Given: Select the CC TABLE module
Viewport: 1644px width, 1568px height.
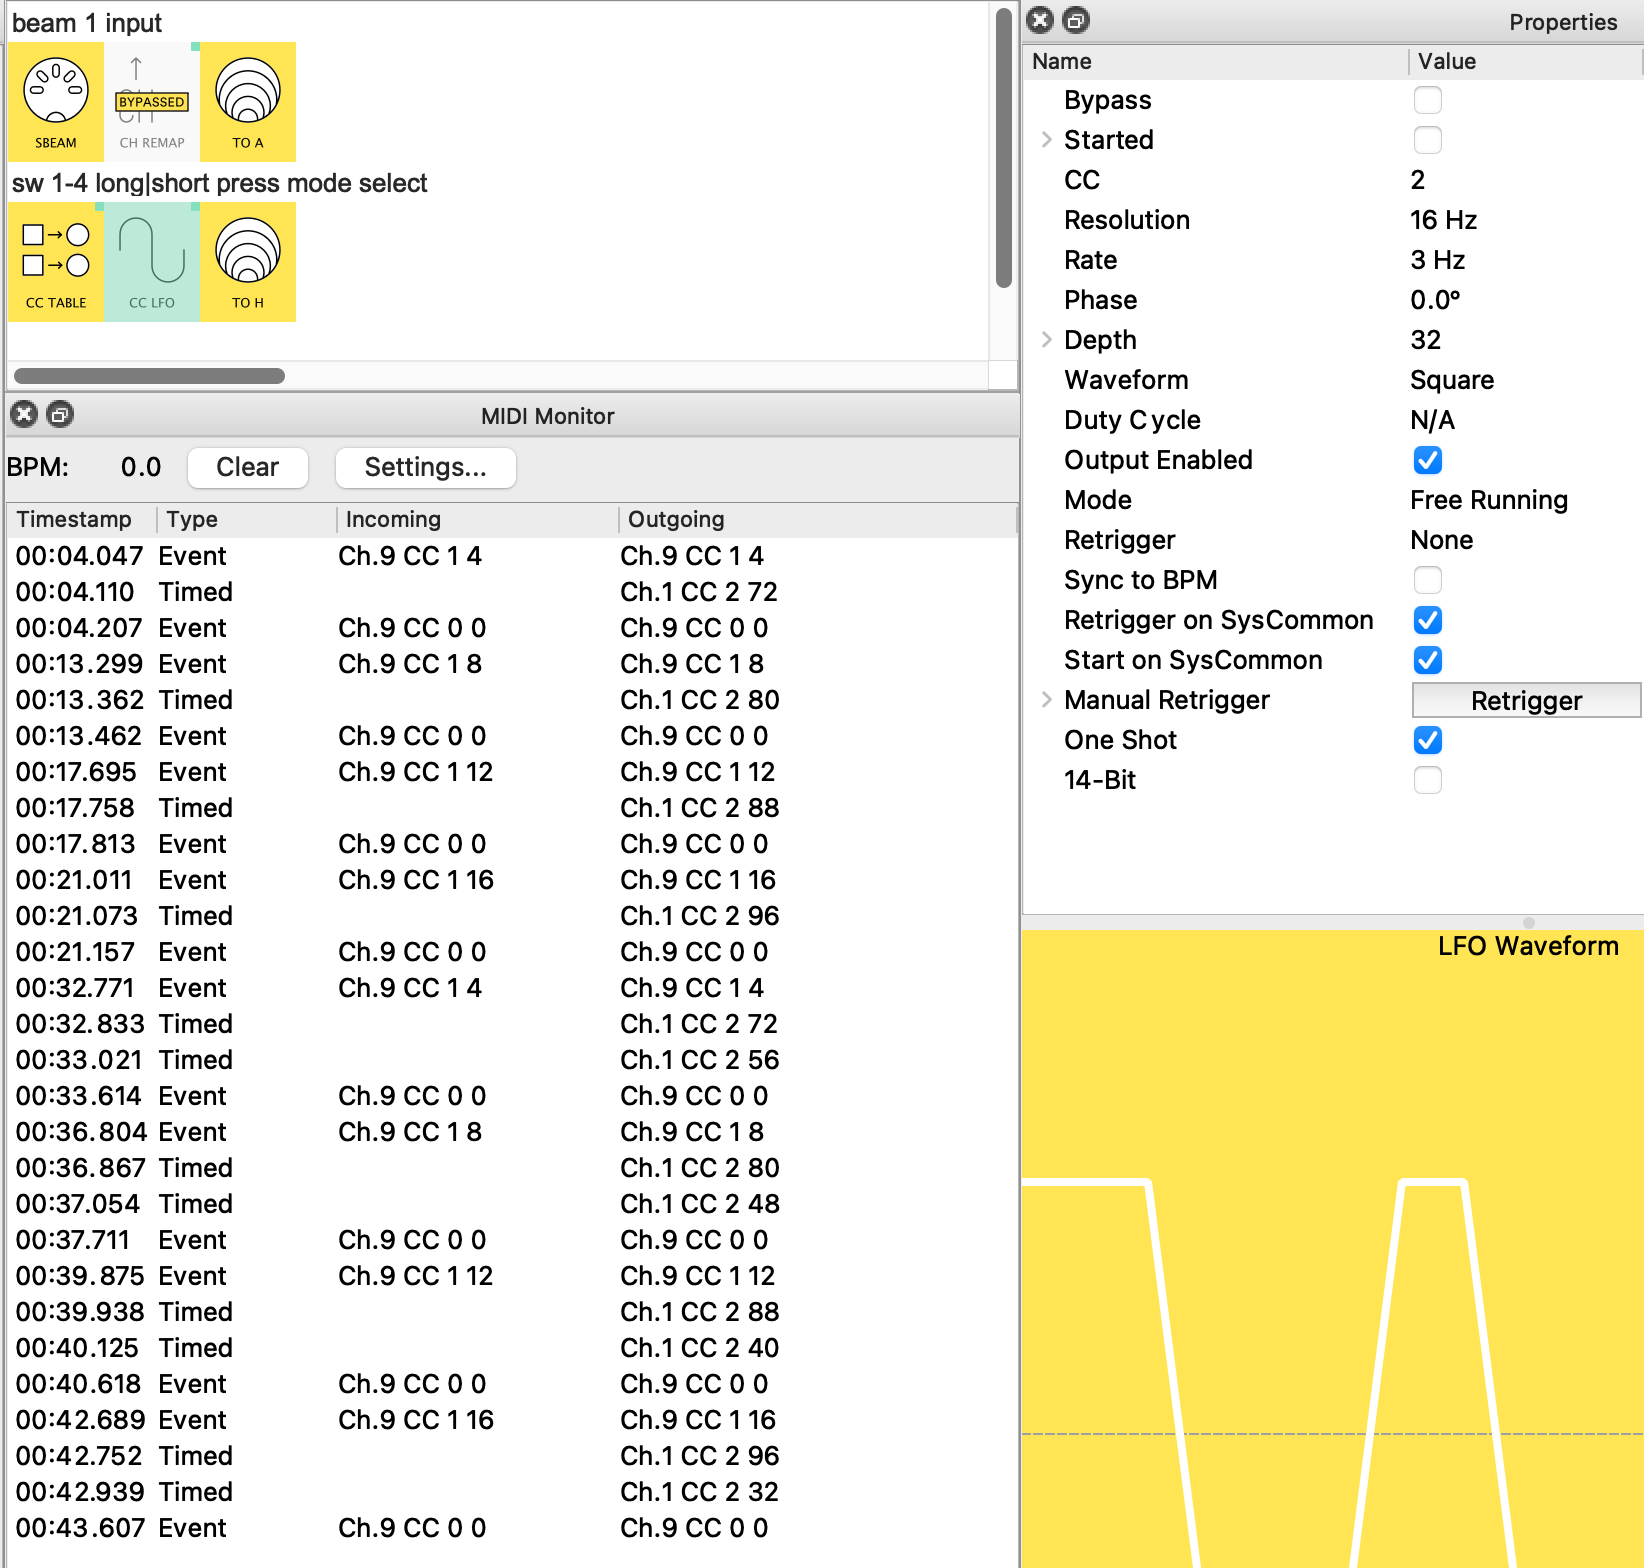Looking at the screenshot, I should [x=56, y=262].
